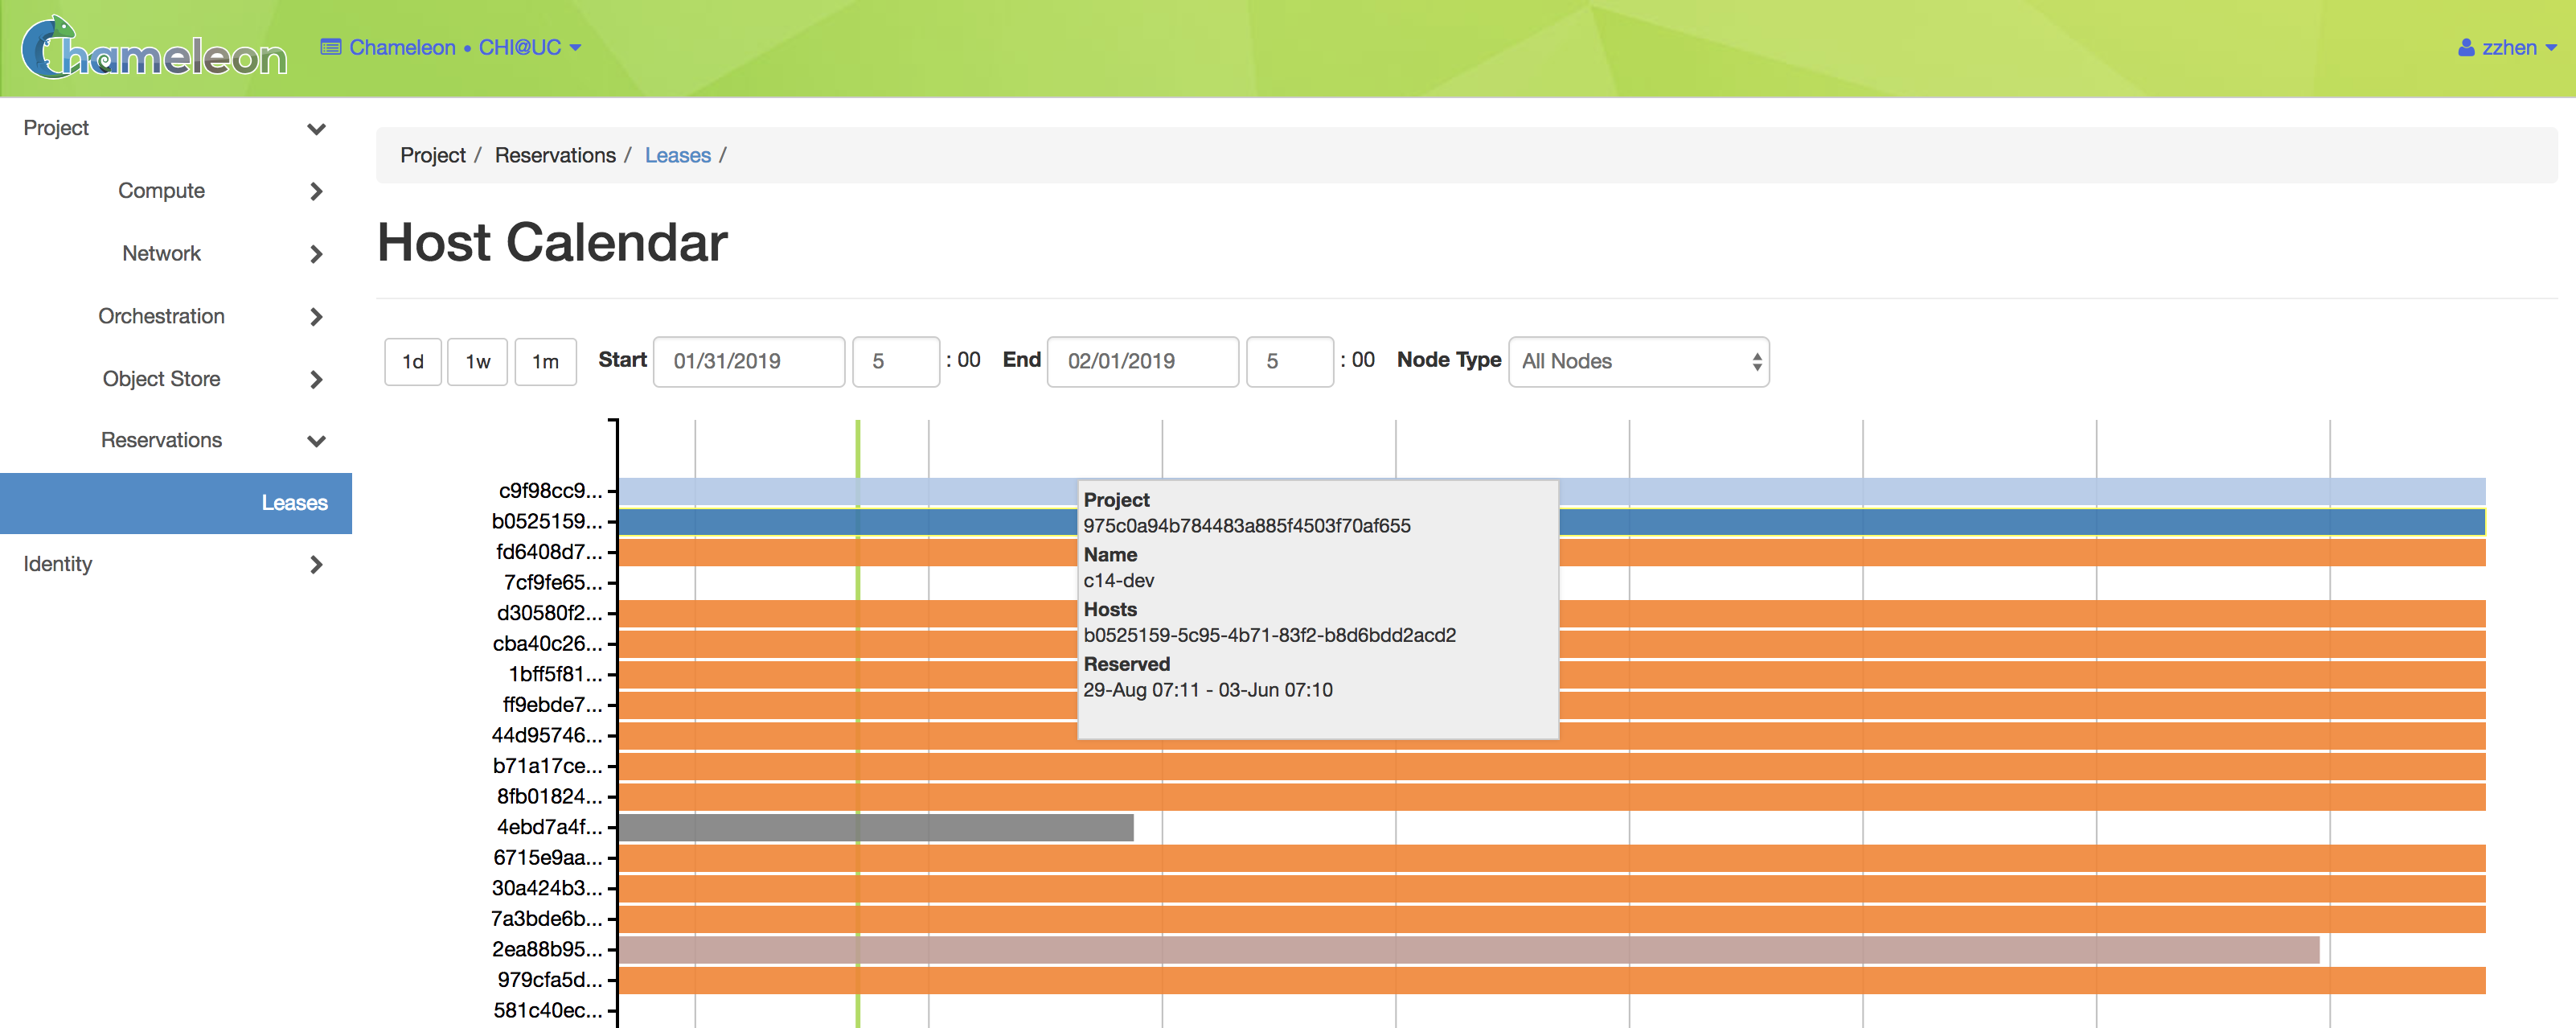Expand the Identity sidebar chevron
Viewport: 2576px width, 1028px height.
pyautogui.click(x=316, y=565)
